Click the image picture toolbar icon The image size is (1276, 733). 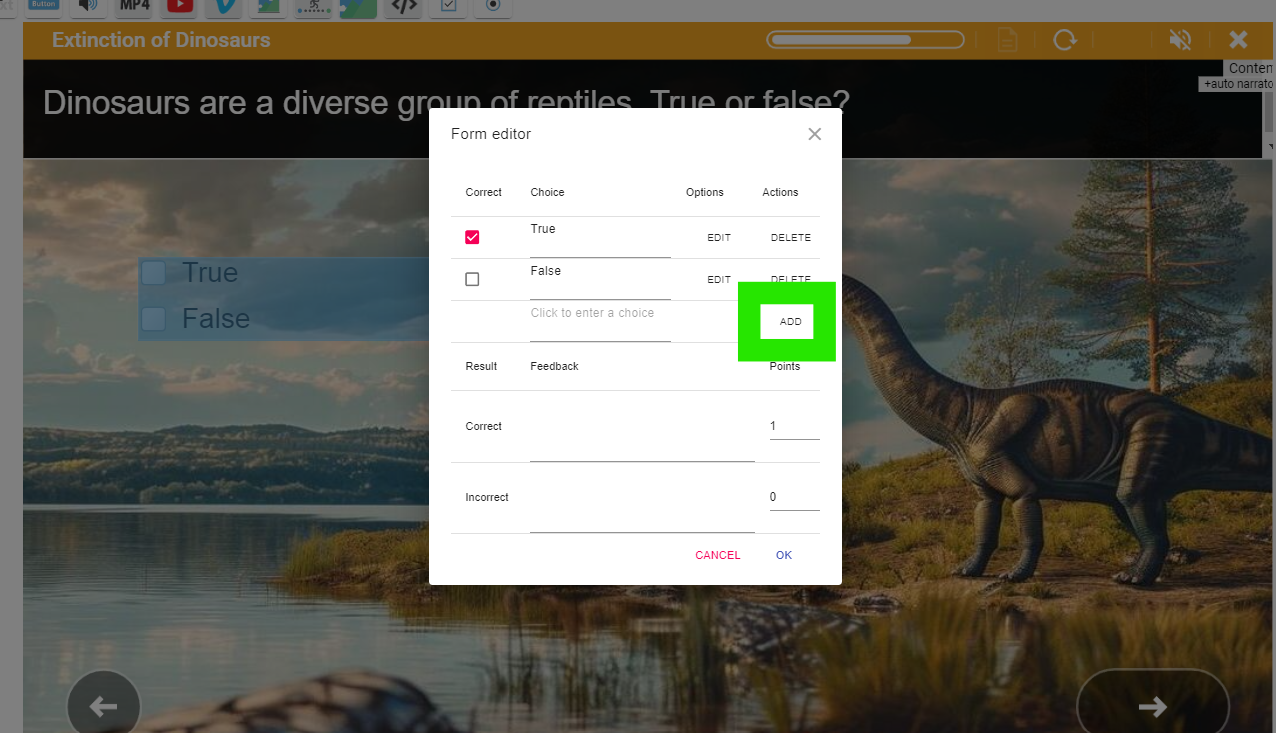(269, 6)
